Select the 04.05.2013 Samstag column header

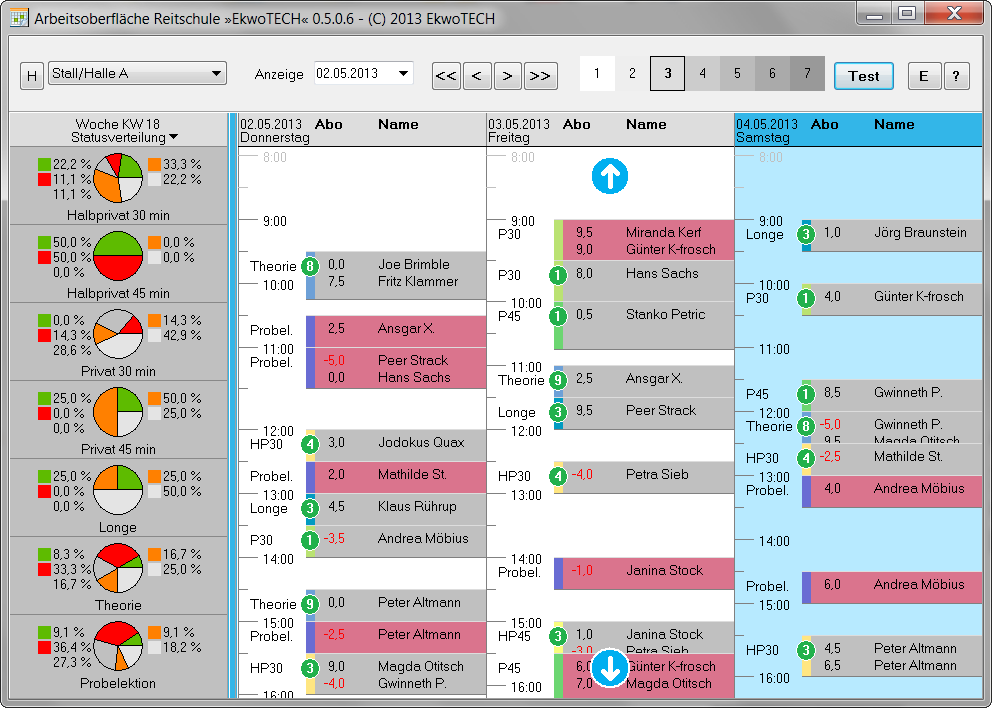click(766, 130)
